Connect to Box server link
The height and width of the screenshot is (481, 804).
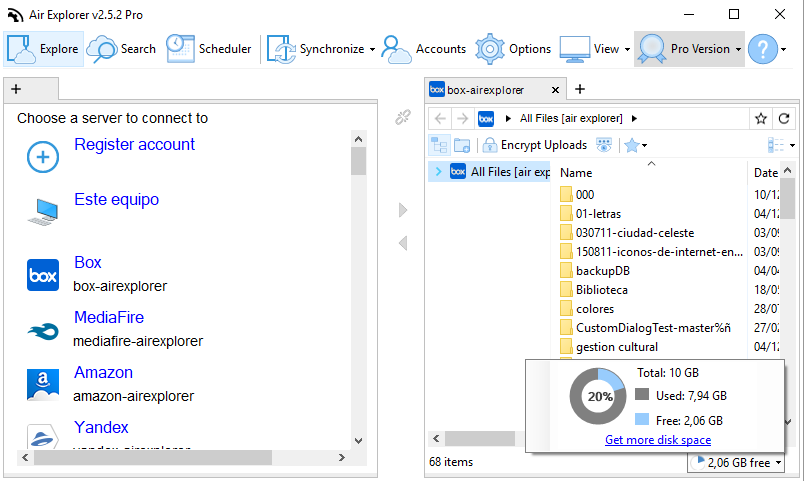tap(88, 263)
